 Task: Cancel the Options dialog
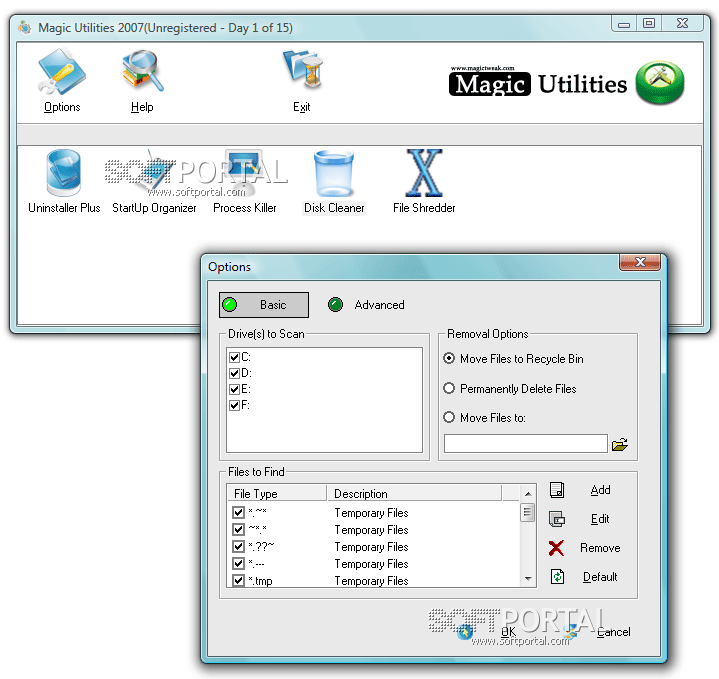coord(614,632)
